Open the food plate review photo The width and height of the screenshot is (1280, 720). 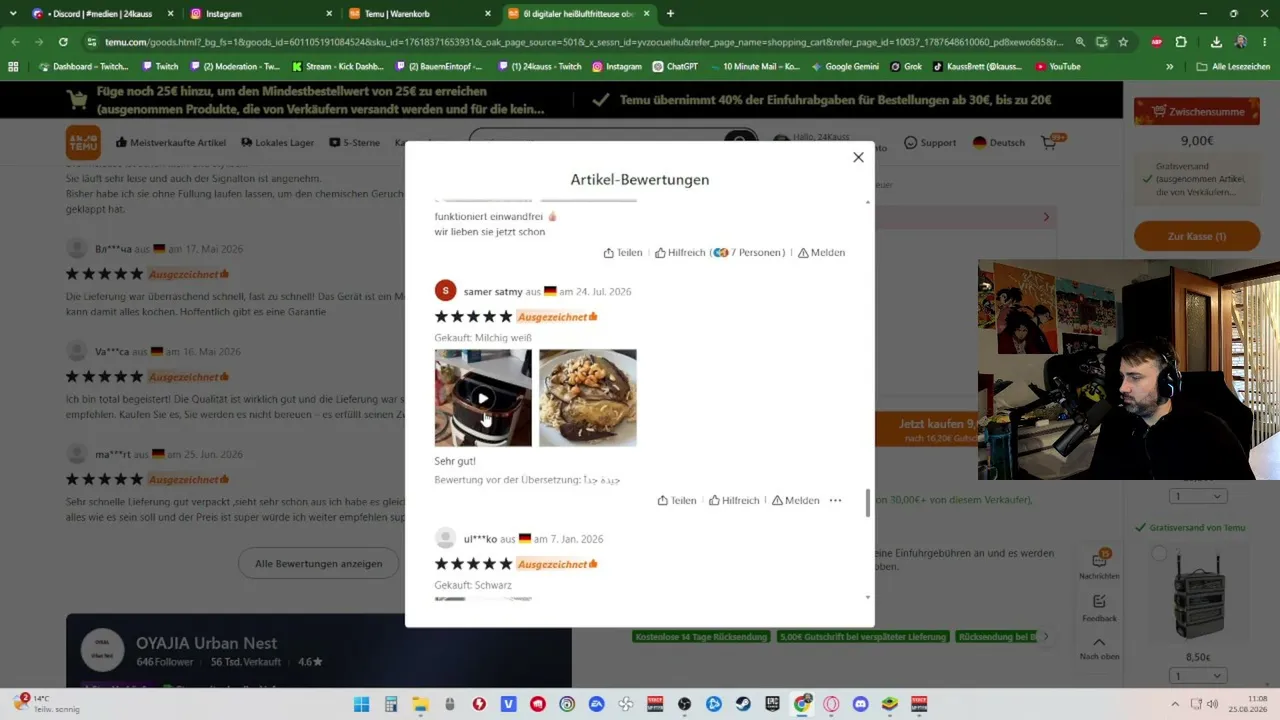click(588, 398)
